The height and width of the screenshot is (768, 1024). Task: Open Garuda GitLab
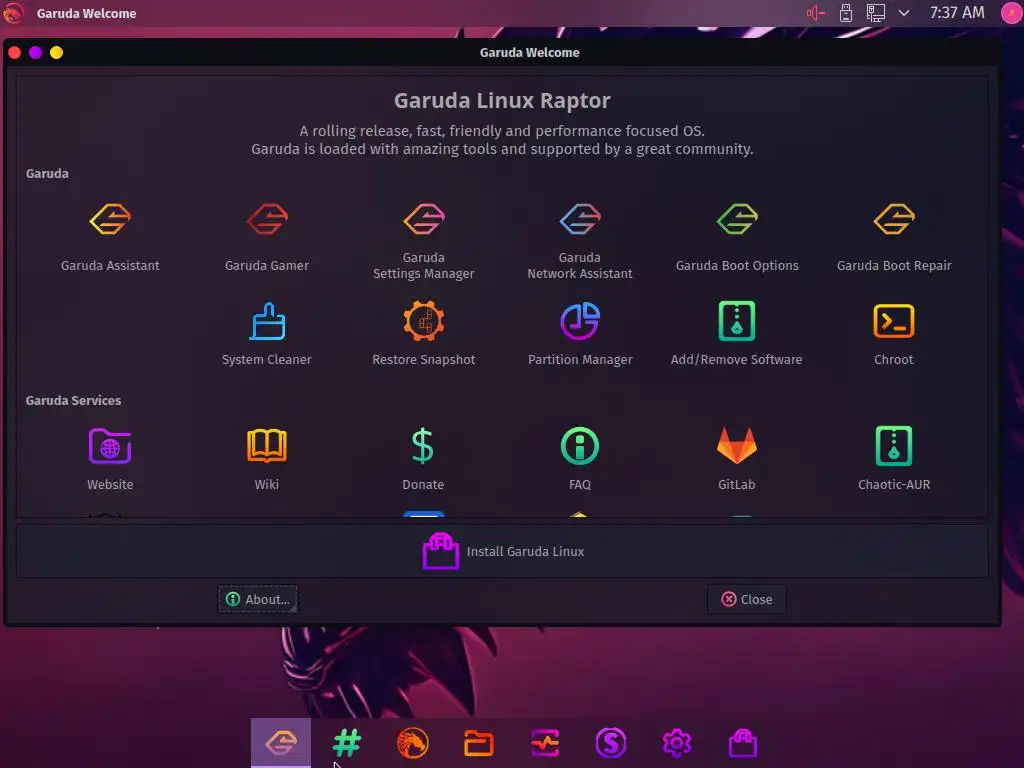[737, 458]
